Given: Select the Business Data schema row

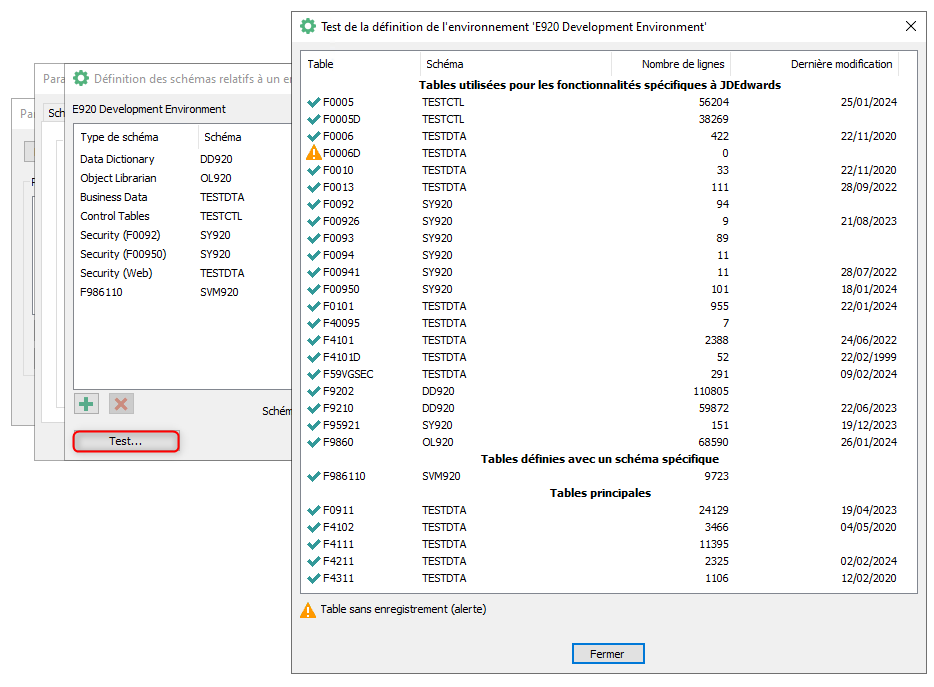Looking at the screenshot, I should coord(182,197).
